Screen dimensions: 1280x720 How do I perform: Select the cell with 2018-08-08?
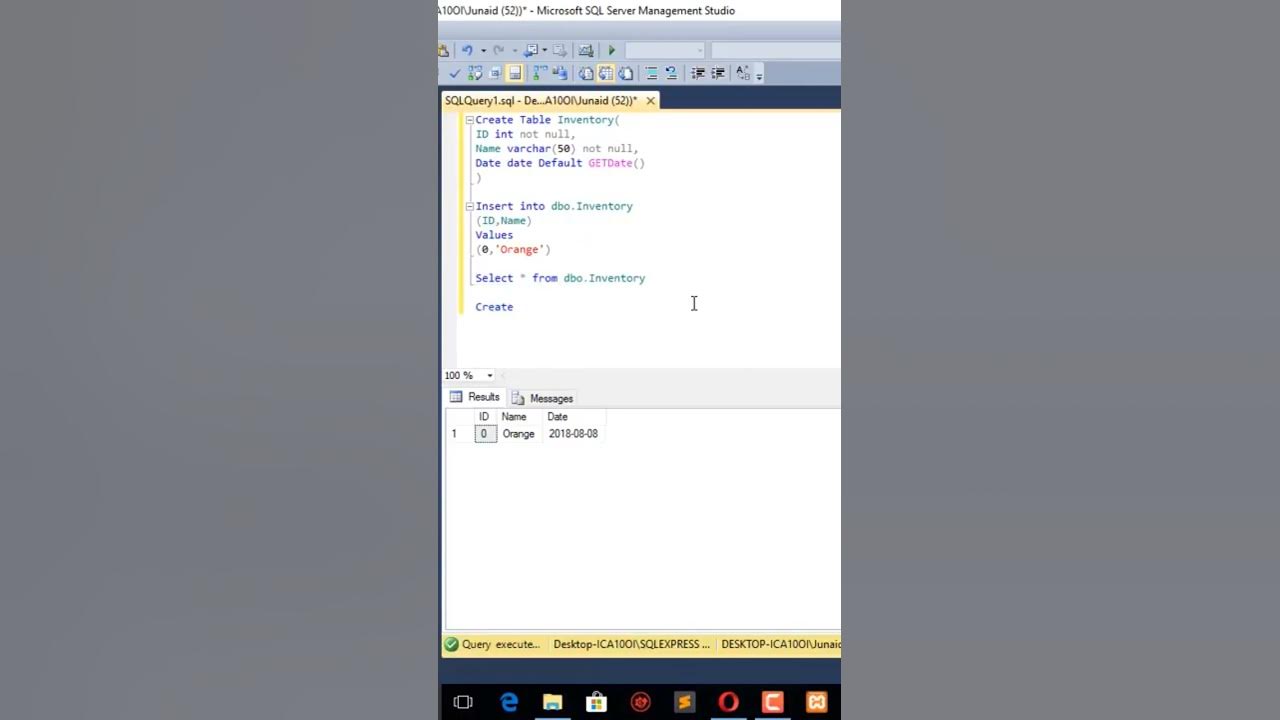[573, 434]
